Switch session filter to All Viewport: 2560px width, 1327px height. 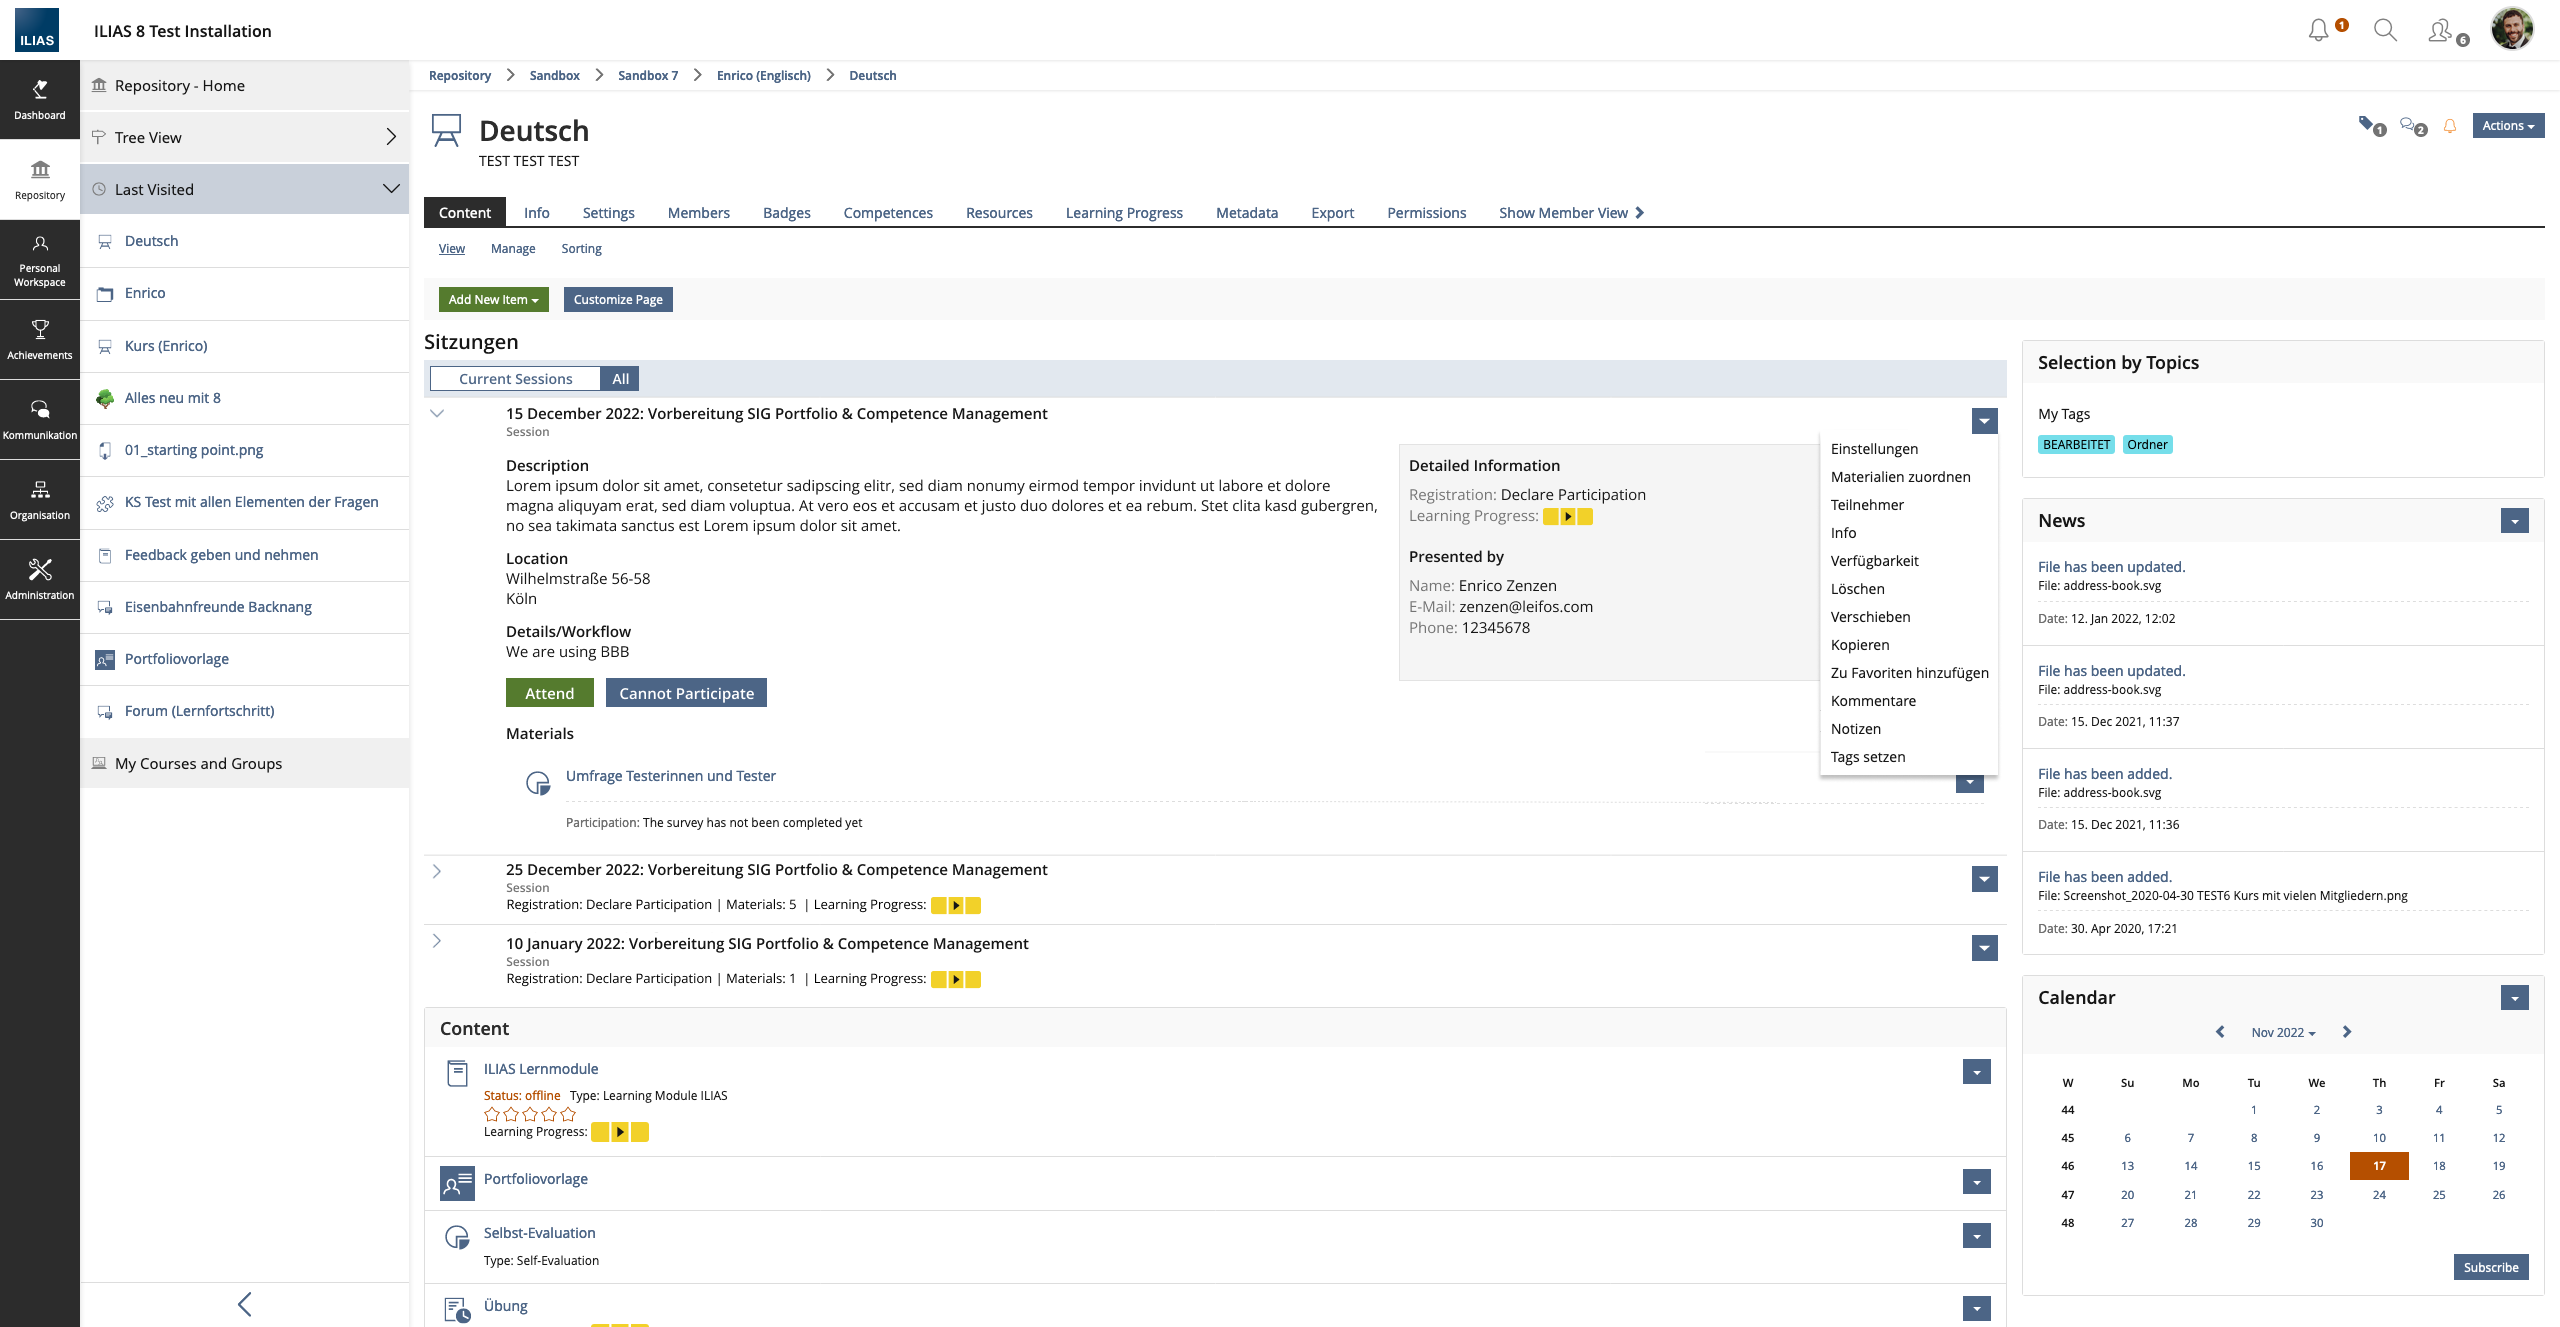[x=620, y=379]
